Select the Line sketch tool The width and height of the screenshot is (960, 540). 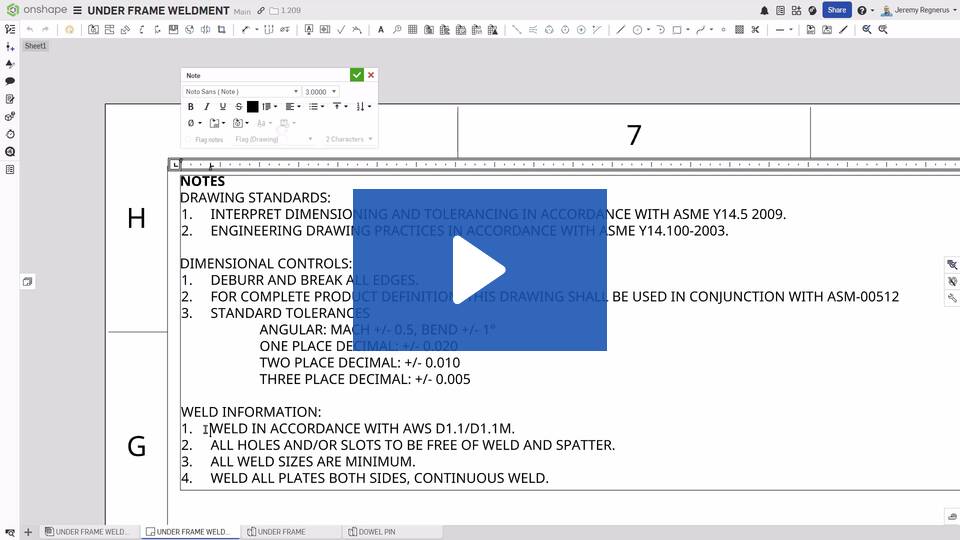621,29
